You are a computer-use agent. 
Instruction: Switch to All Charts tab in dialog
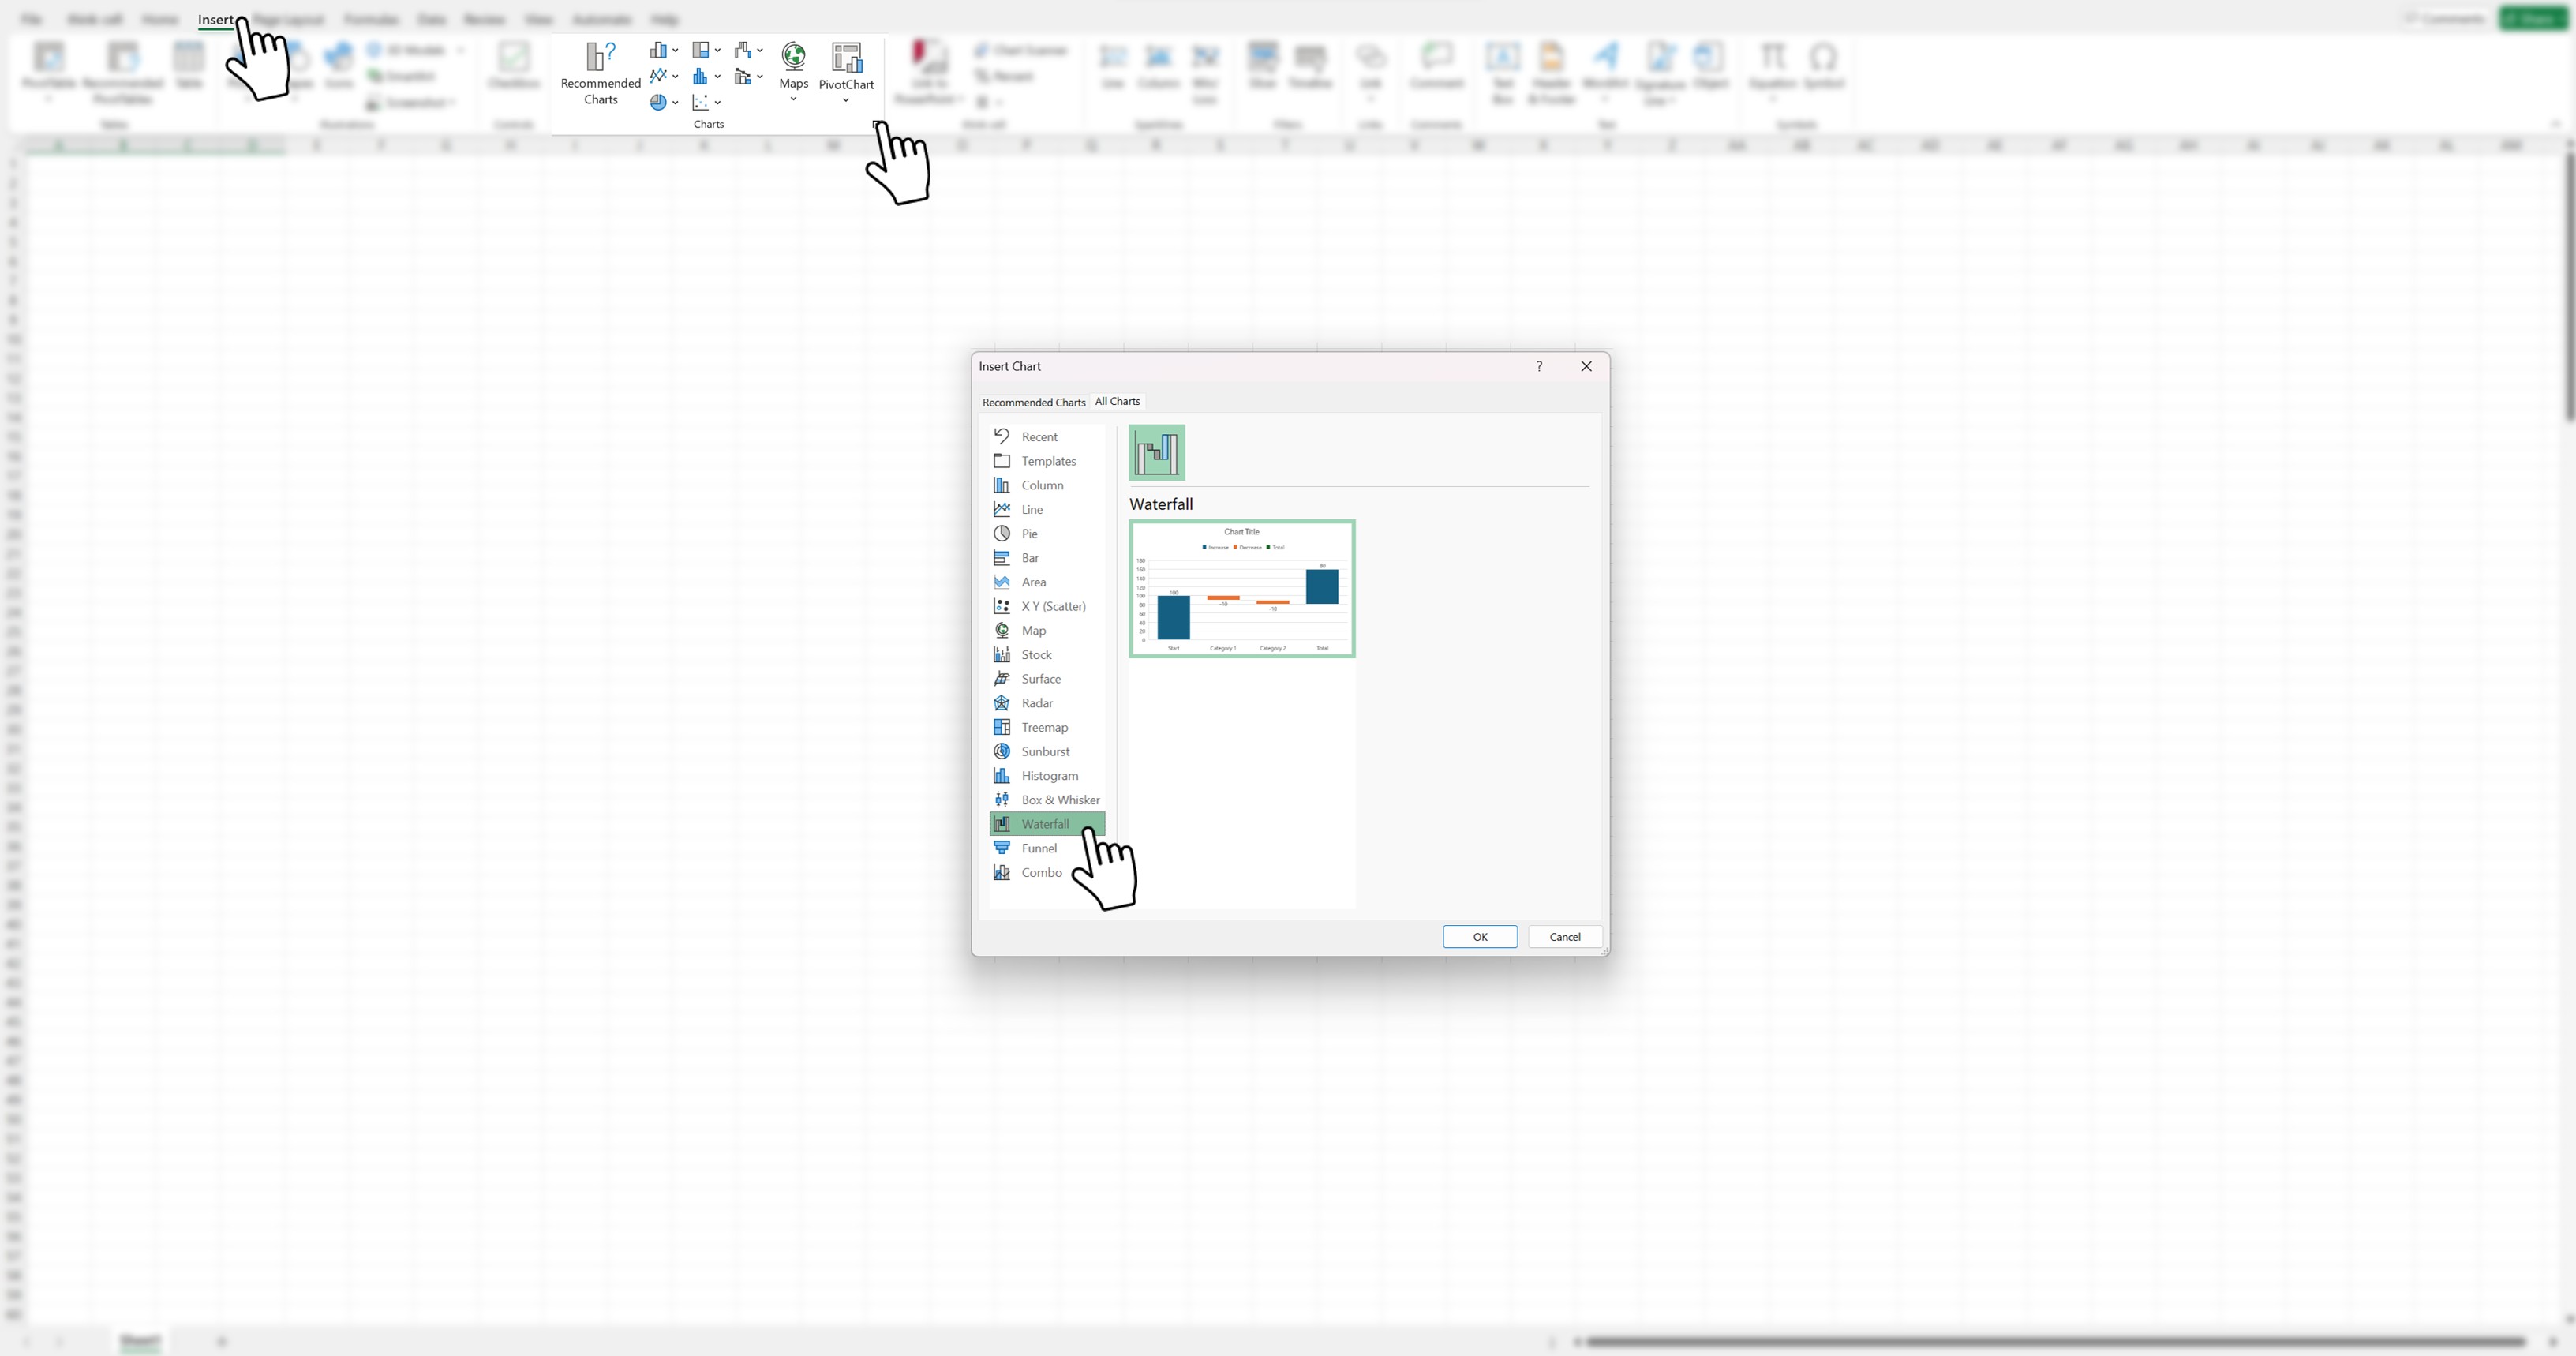tap(1117, 401)
